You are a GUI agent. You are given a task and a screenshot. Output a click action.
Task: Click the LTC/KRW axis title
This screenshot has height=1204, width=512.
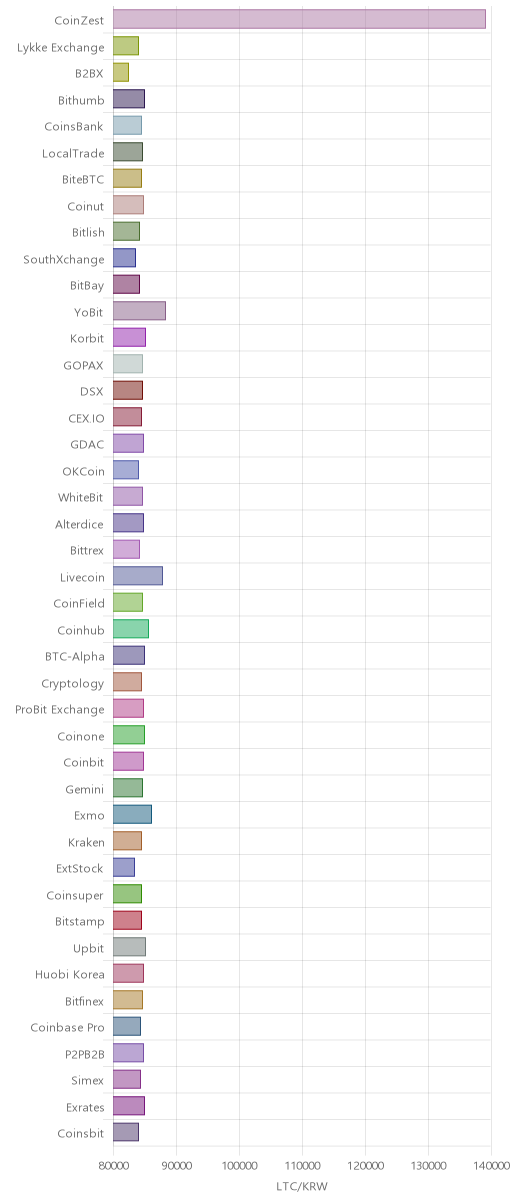[x=302, y=1187]
